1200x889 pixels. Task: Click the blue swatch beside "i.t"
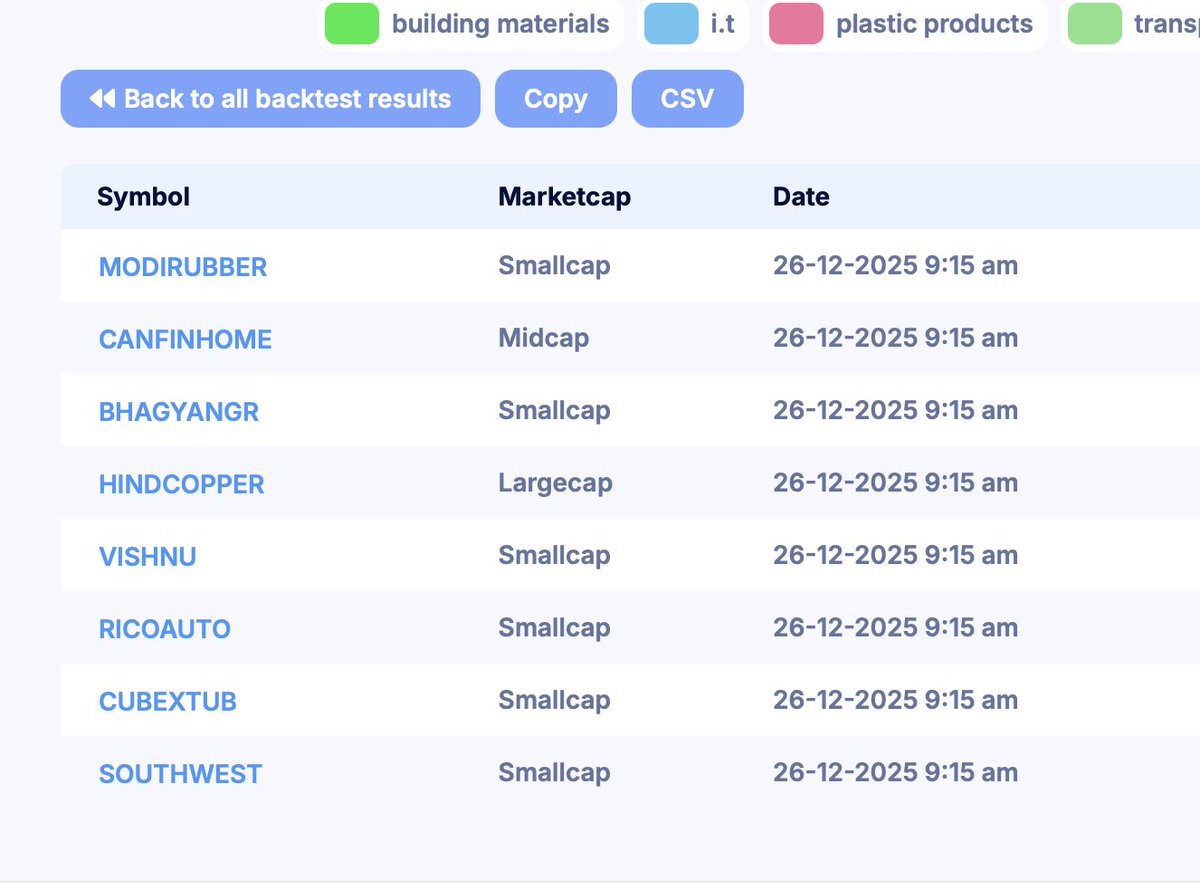tap(668, 23)
